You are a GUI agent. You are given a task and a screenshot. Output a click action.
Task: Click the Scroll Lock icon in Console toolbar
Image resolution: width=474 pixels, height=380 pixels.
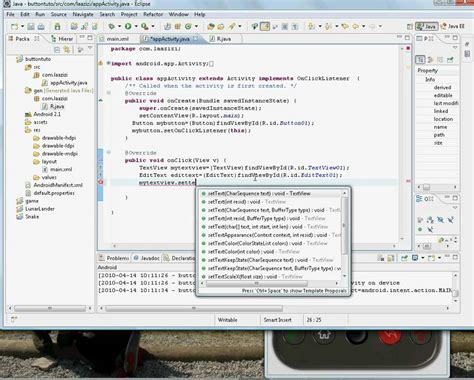(x=391, y=258)
